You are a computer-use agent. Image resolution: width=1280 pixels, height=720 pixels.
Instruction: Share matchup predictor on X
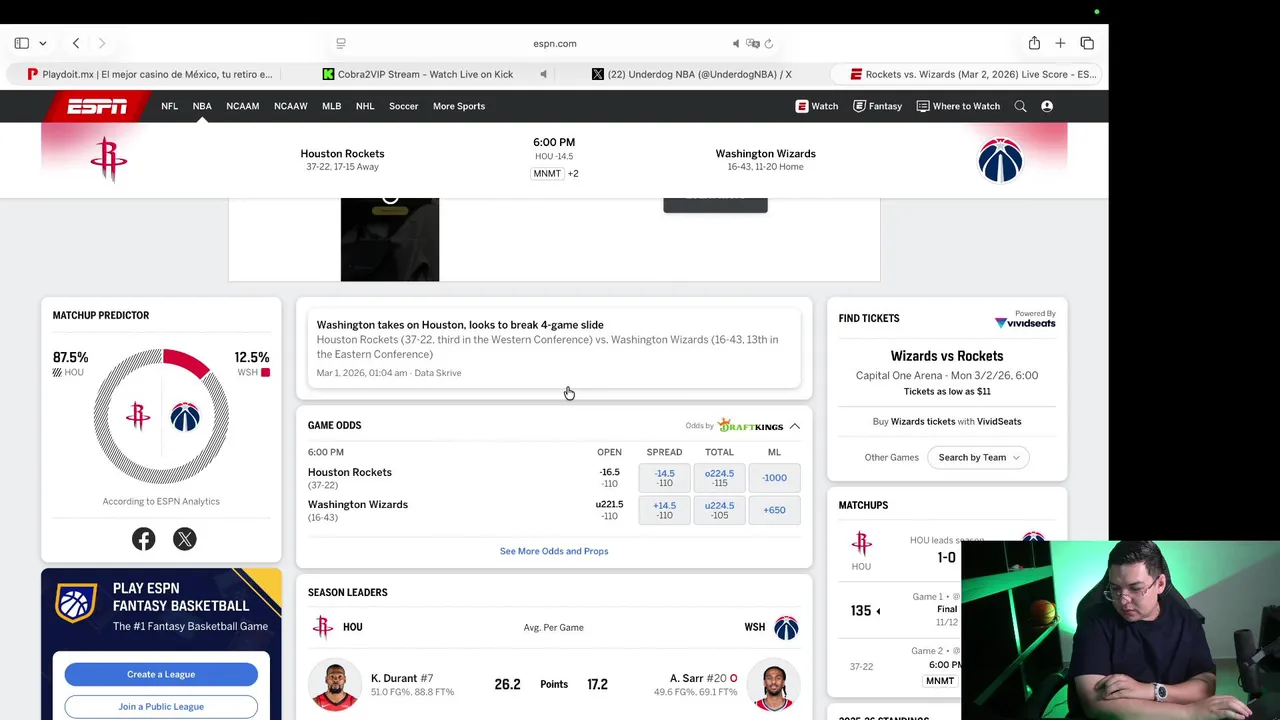coord(184,539)
